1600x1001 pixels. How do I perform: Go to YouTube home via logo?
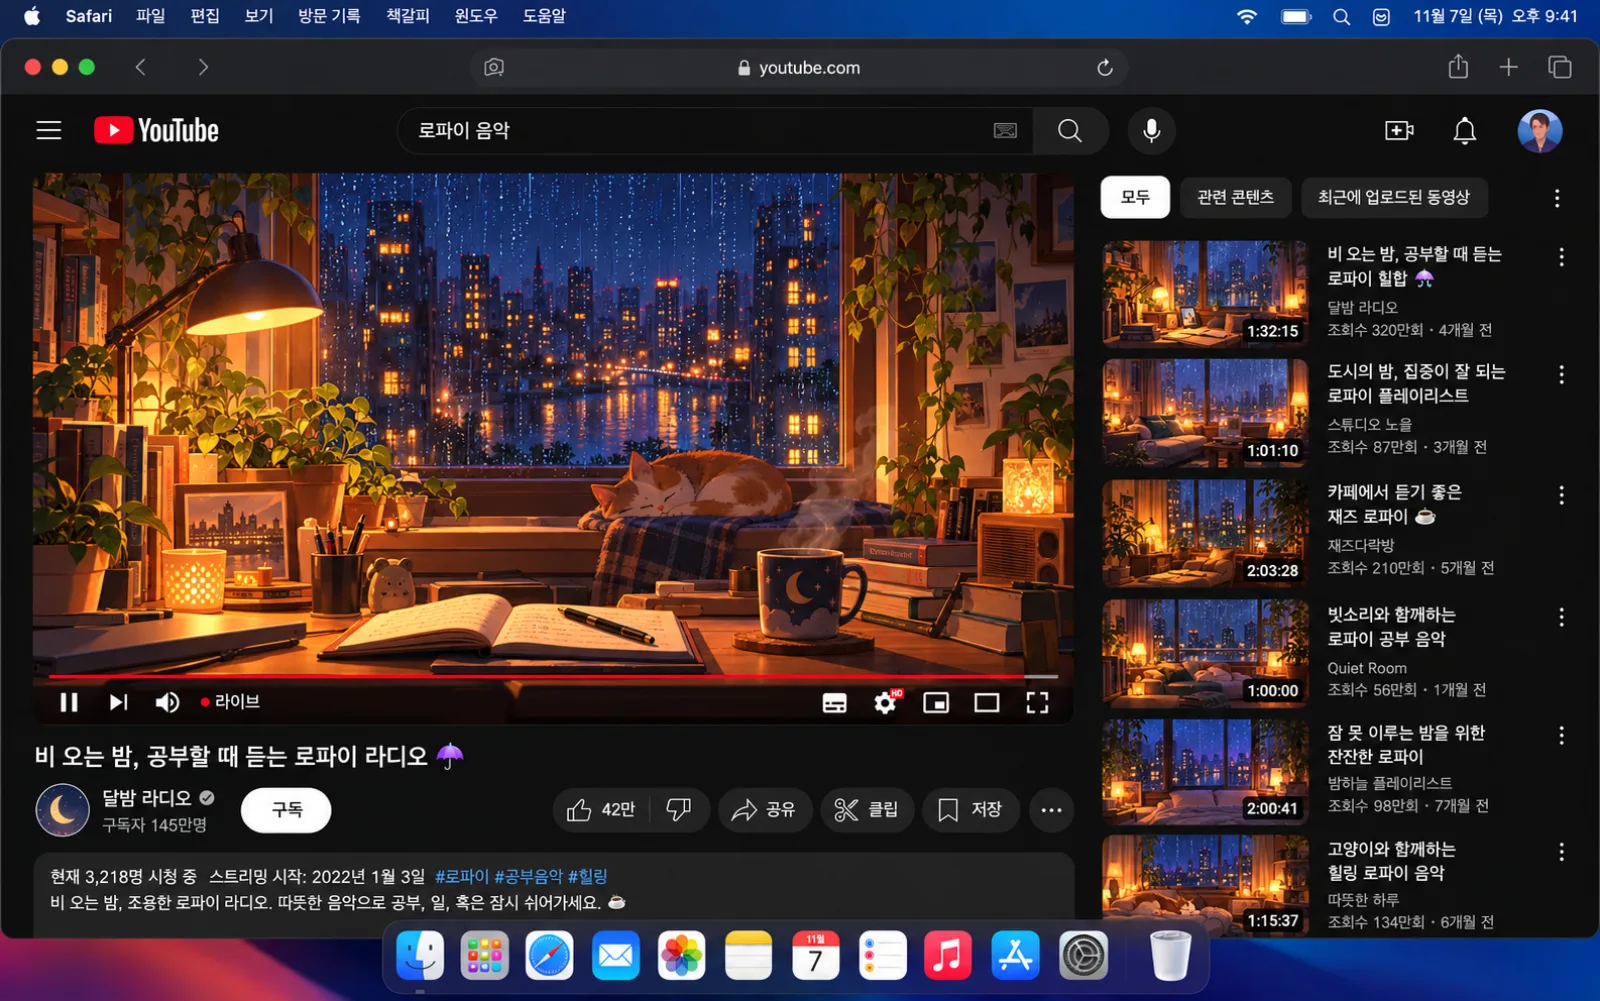pos(156,131)
